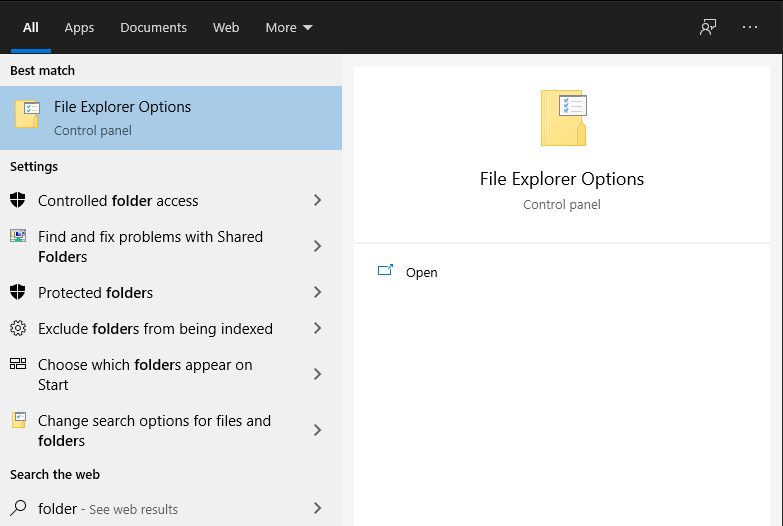Select the Web search tab
This screenshot has width=783, height=526.
(x=226, y=27)
